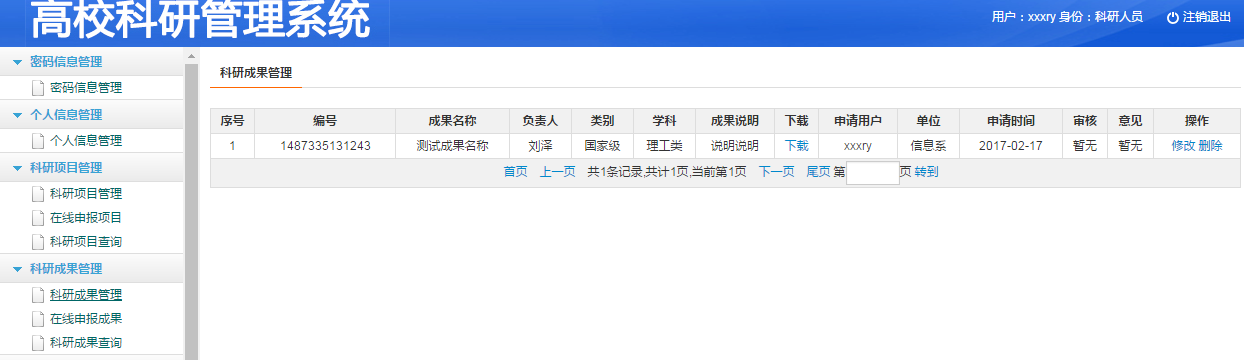The width and height of the screenshot is (1244, 360).
Task: Click the 单位 column header
Action: coord(928,121)
